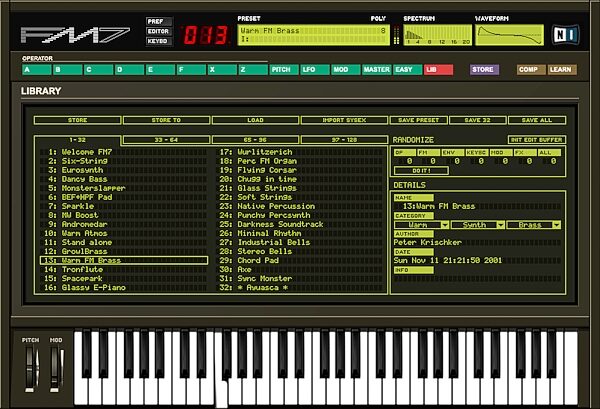Click the author field Peter Krischker

pyautogui.click(x=477, y=243)
